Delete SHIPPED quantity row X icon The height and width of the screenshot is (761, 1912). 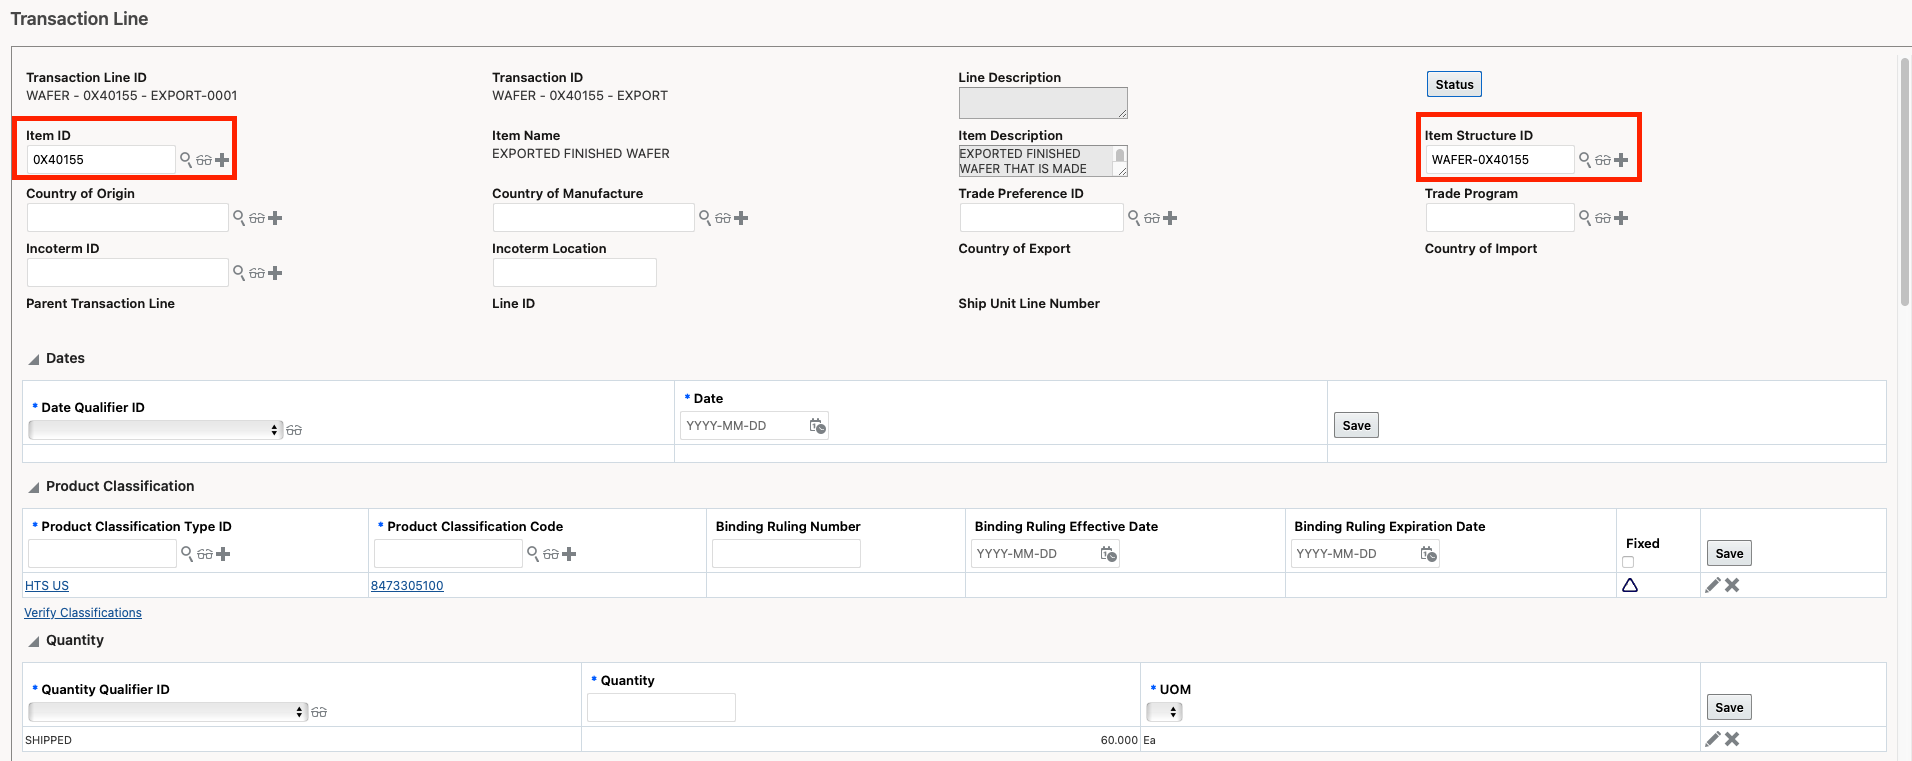coord(1732,739)
